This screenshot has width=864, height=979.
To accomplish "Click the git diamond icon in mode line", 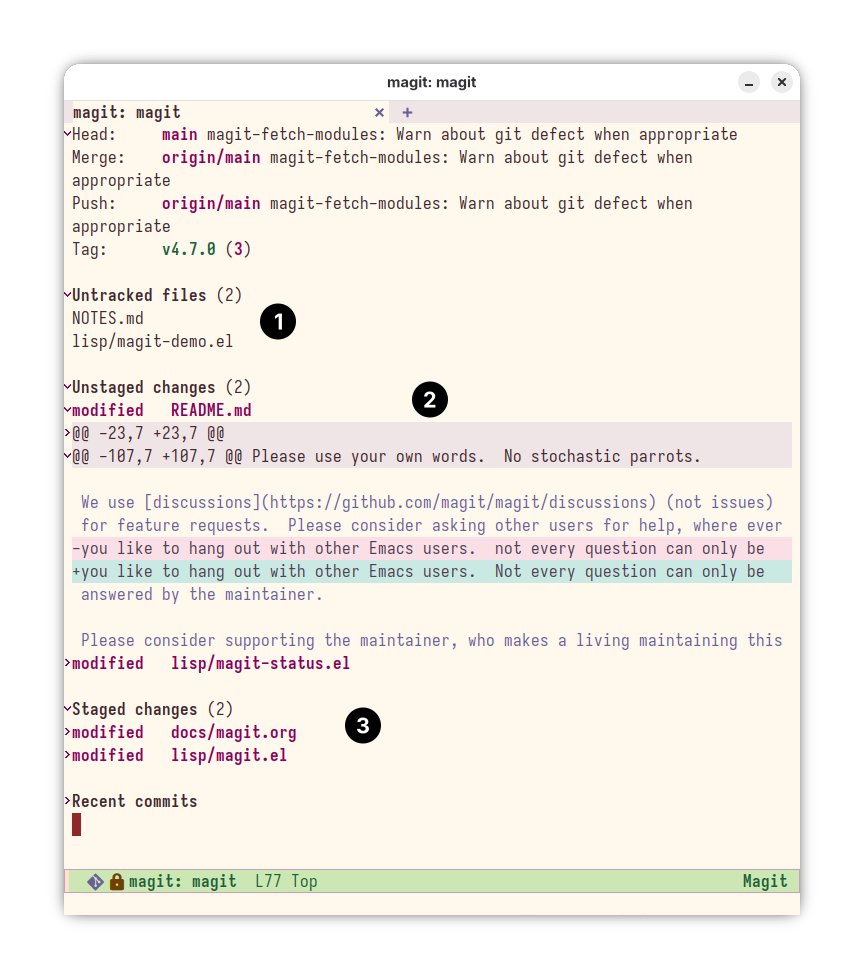I will pyautogui.click(x=96, y=882).
